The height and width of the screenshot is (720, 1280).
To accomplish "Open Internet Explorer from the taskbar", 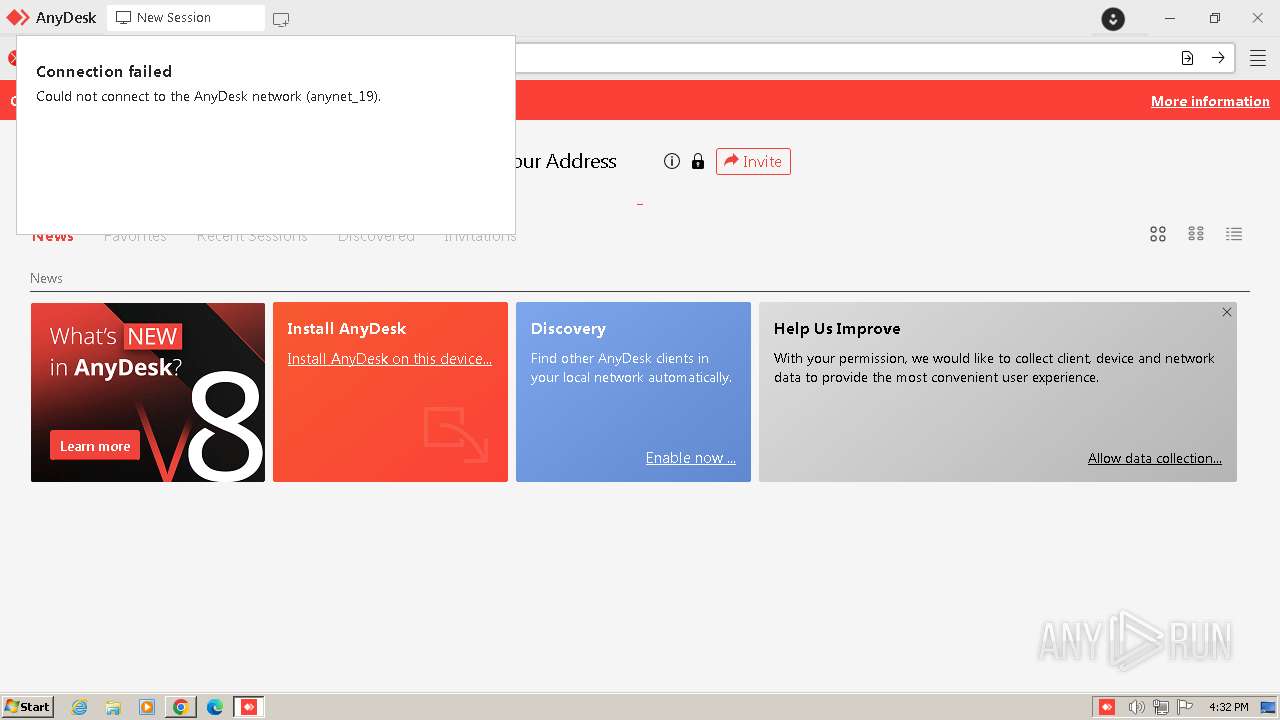I will point(80,707).
